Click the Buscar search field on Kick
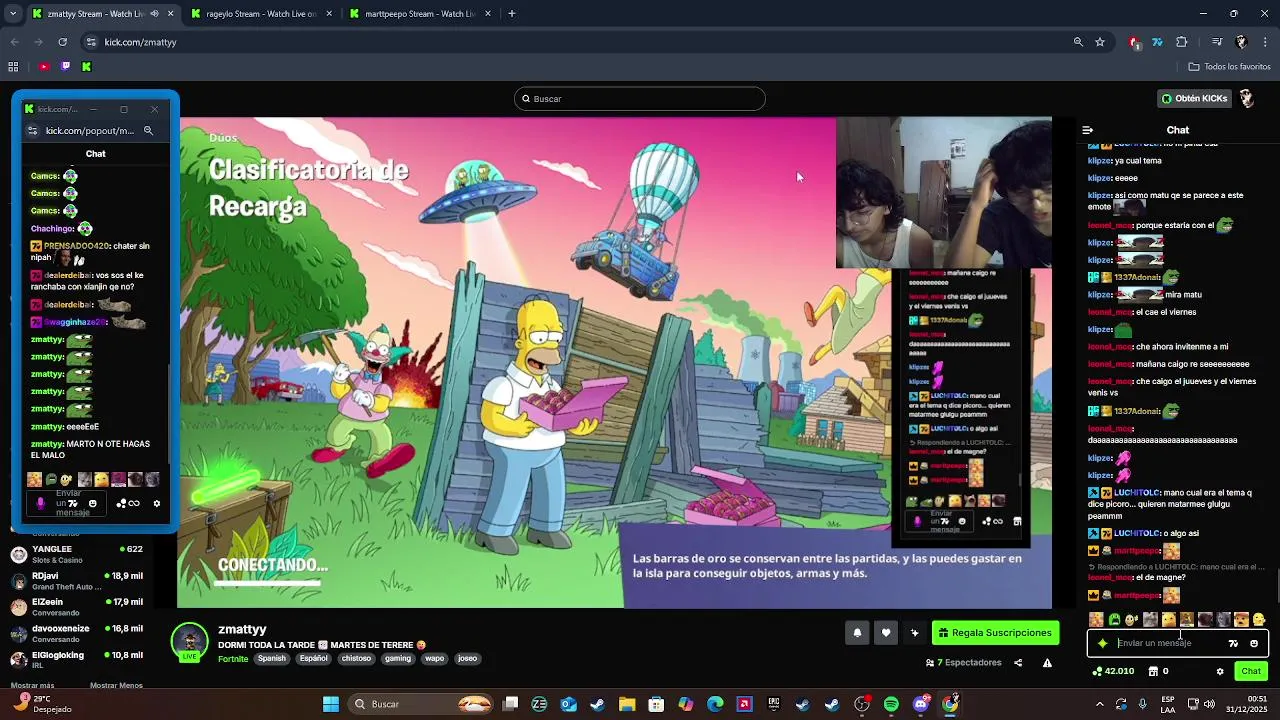1280x720 pixels. coord(640,98)
